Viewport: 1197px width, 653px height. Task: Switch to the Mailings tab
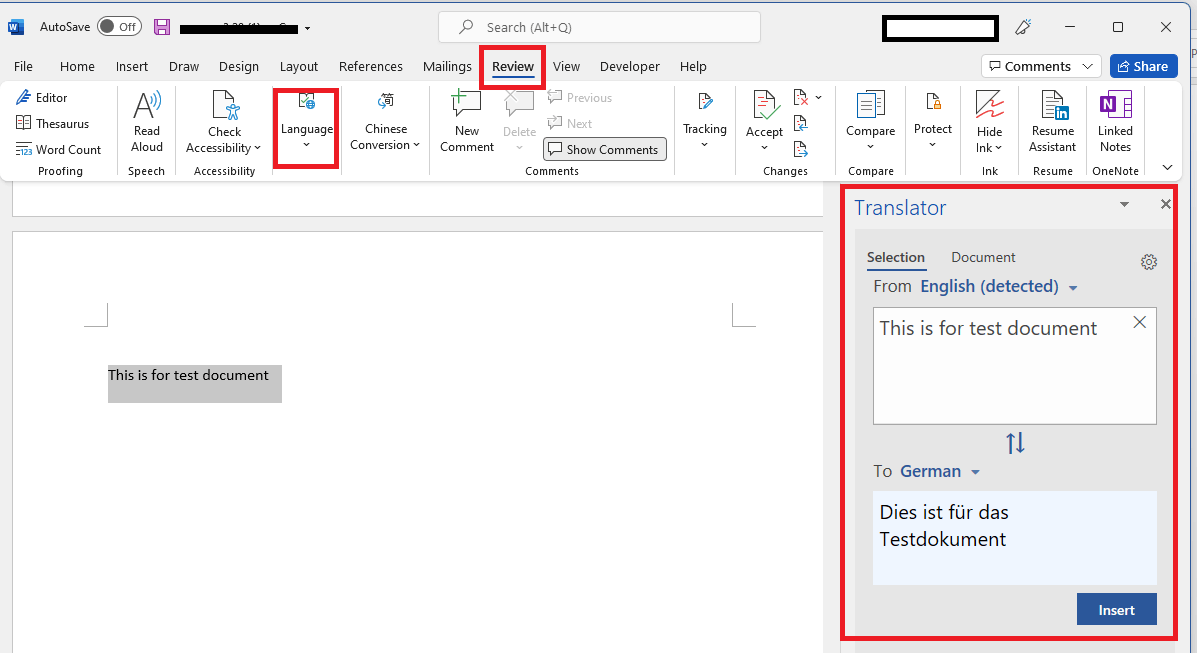[447, 66]
